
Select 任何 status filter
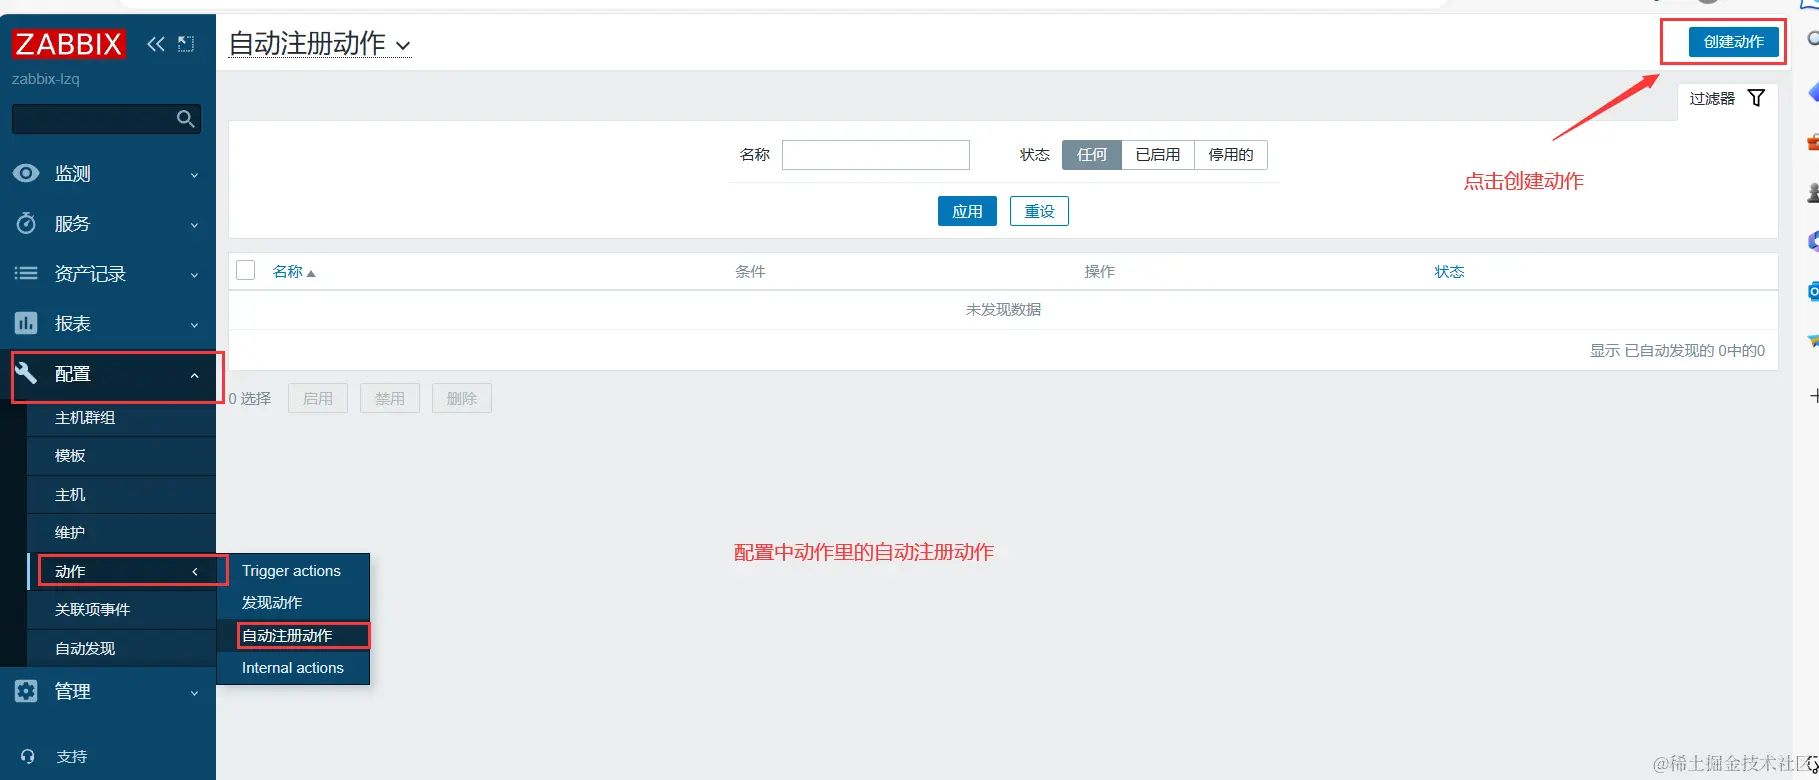tap(1092, 154)
